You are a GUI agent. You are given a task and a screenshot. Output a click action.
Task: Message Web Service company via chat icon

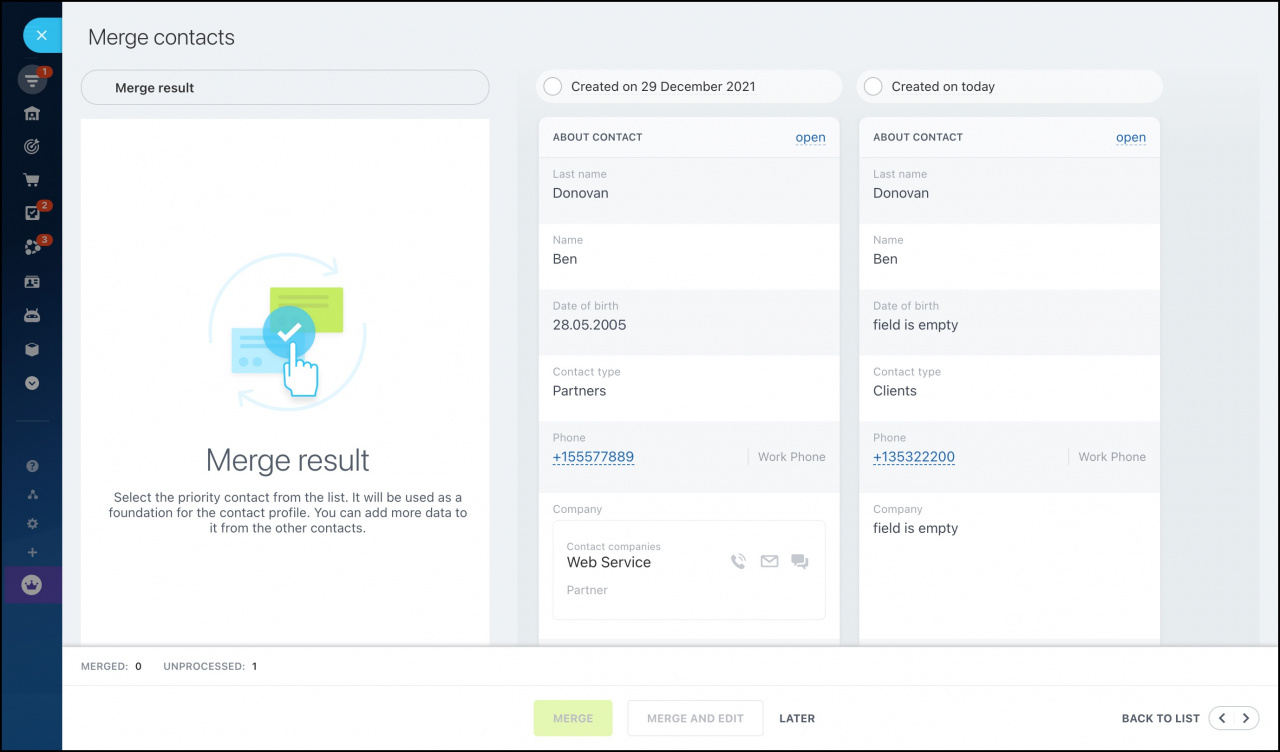[800, 562]
